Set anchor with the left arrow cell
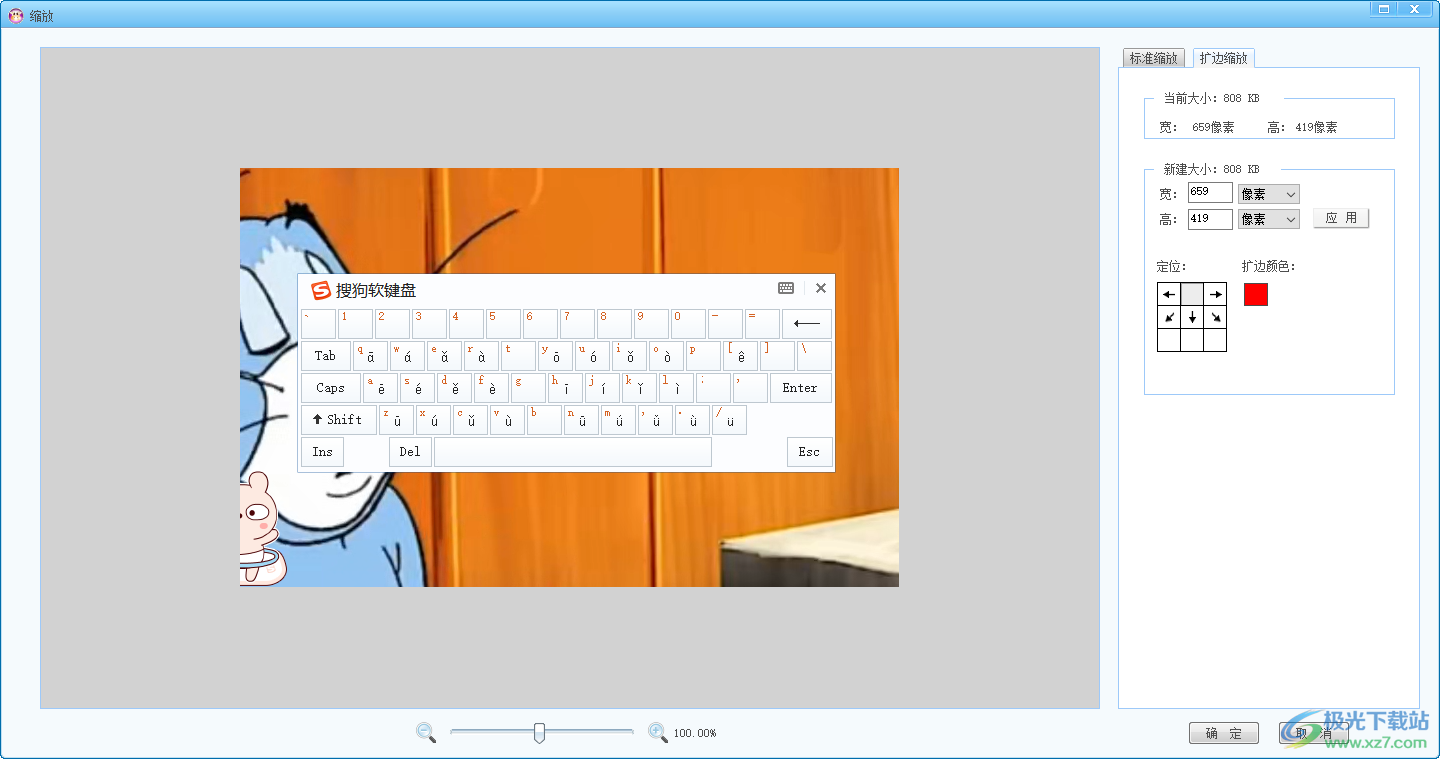The width and height of the screenshot is (1440, 759). coord(1169,294)
